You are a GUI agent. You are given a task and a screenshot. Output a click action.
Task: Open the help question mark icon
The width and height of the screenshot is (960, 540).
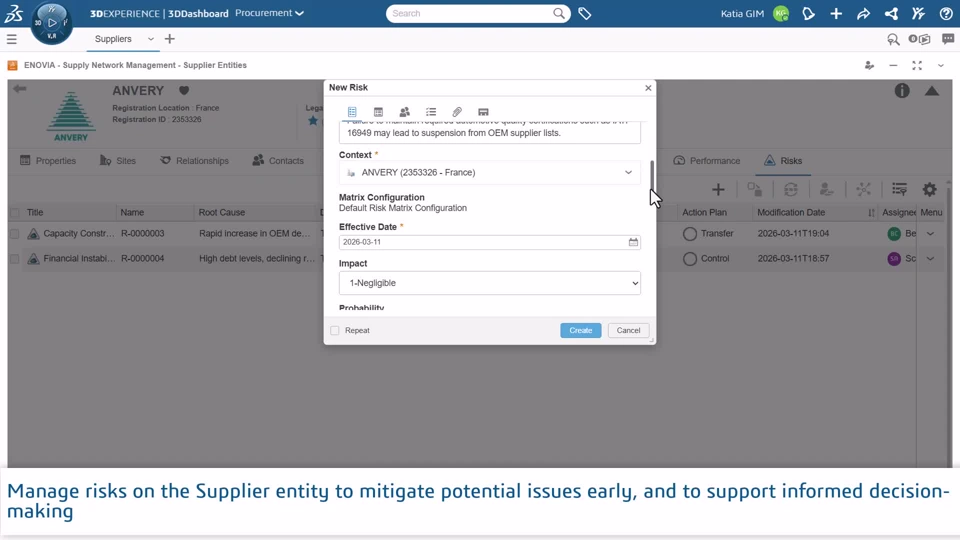coord(946,13)
